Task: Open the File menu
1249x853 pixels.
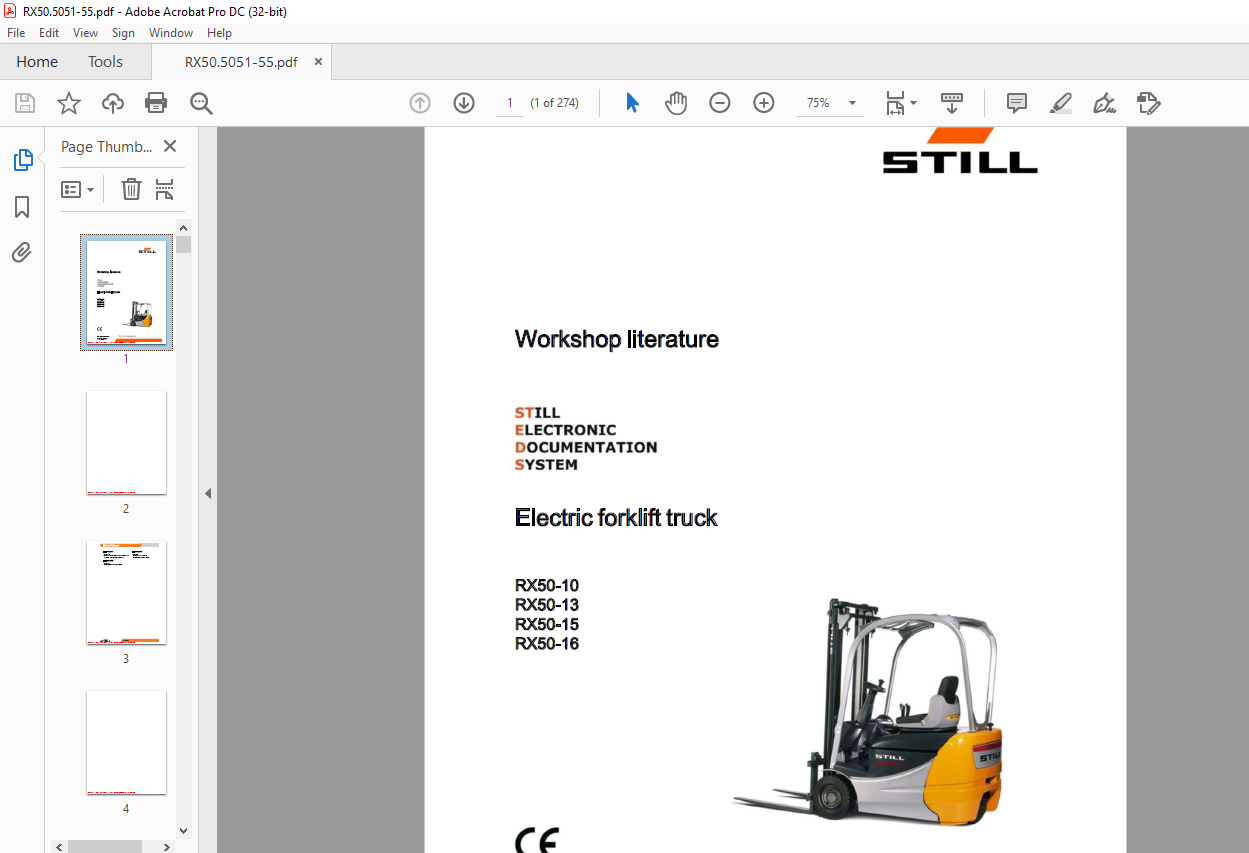Action: pyautogui.click(x=16, y=33)
